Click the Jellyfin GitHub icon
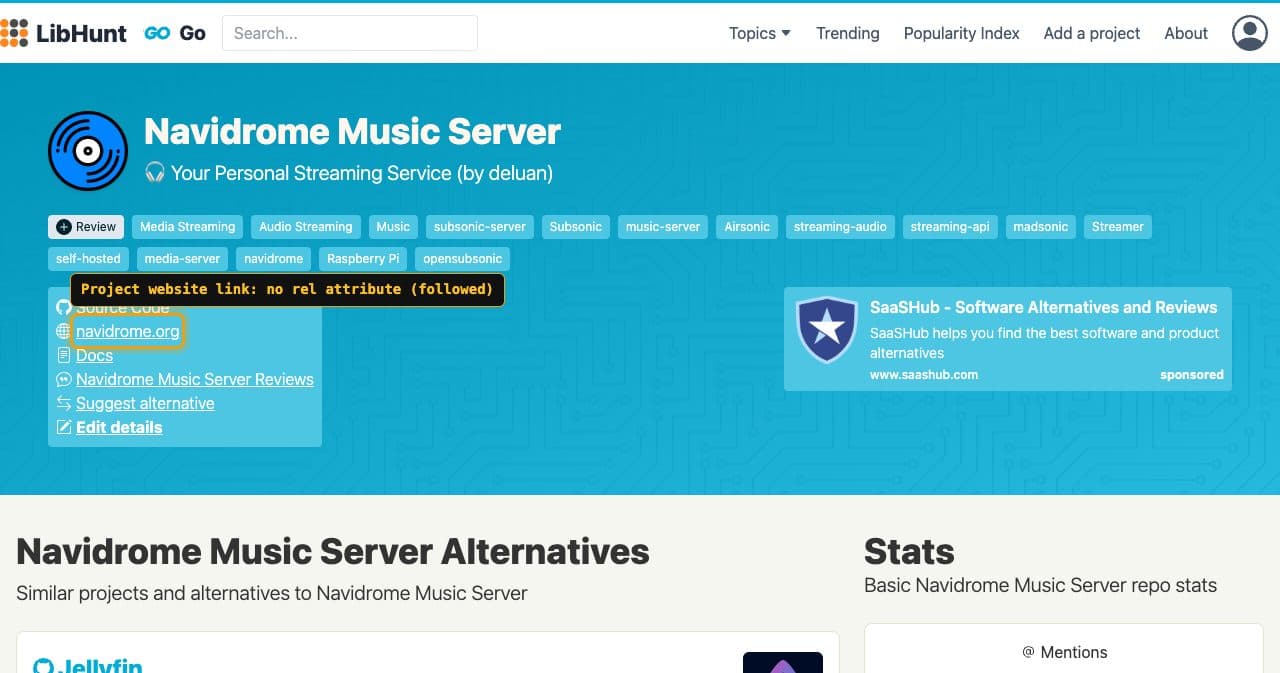The width and height of the screenshot is (1280, 673). point(43,666)
